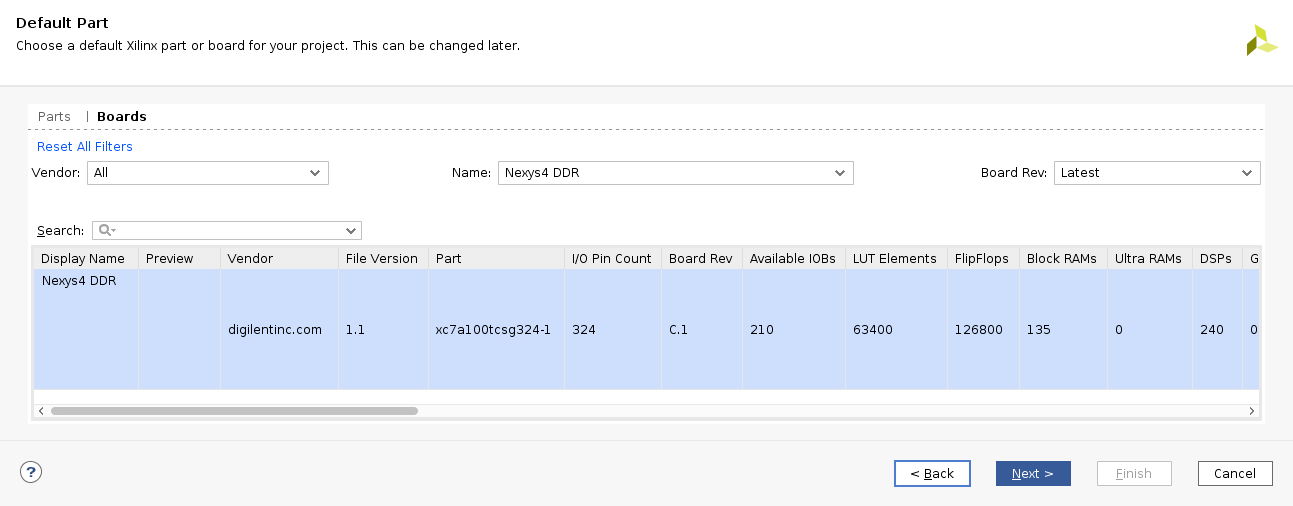Click the scrollbar right arrow
The width and height of the screenshot is (1293, 506).
tap(1251, 411)
